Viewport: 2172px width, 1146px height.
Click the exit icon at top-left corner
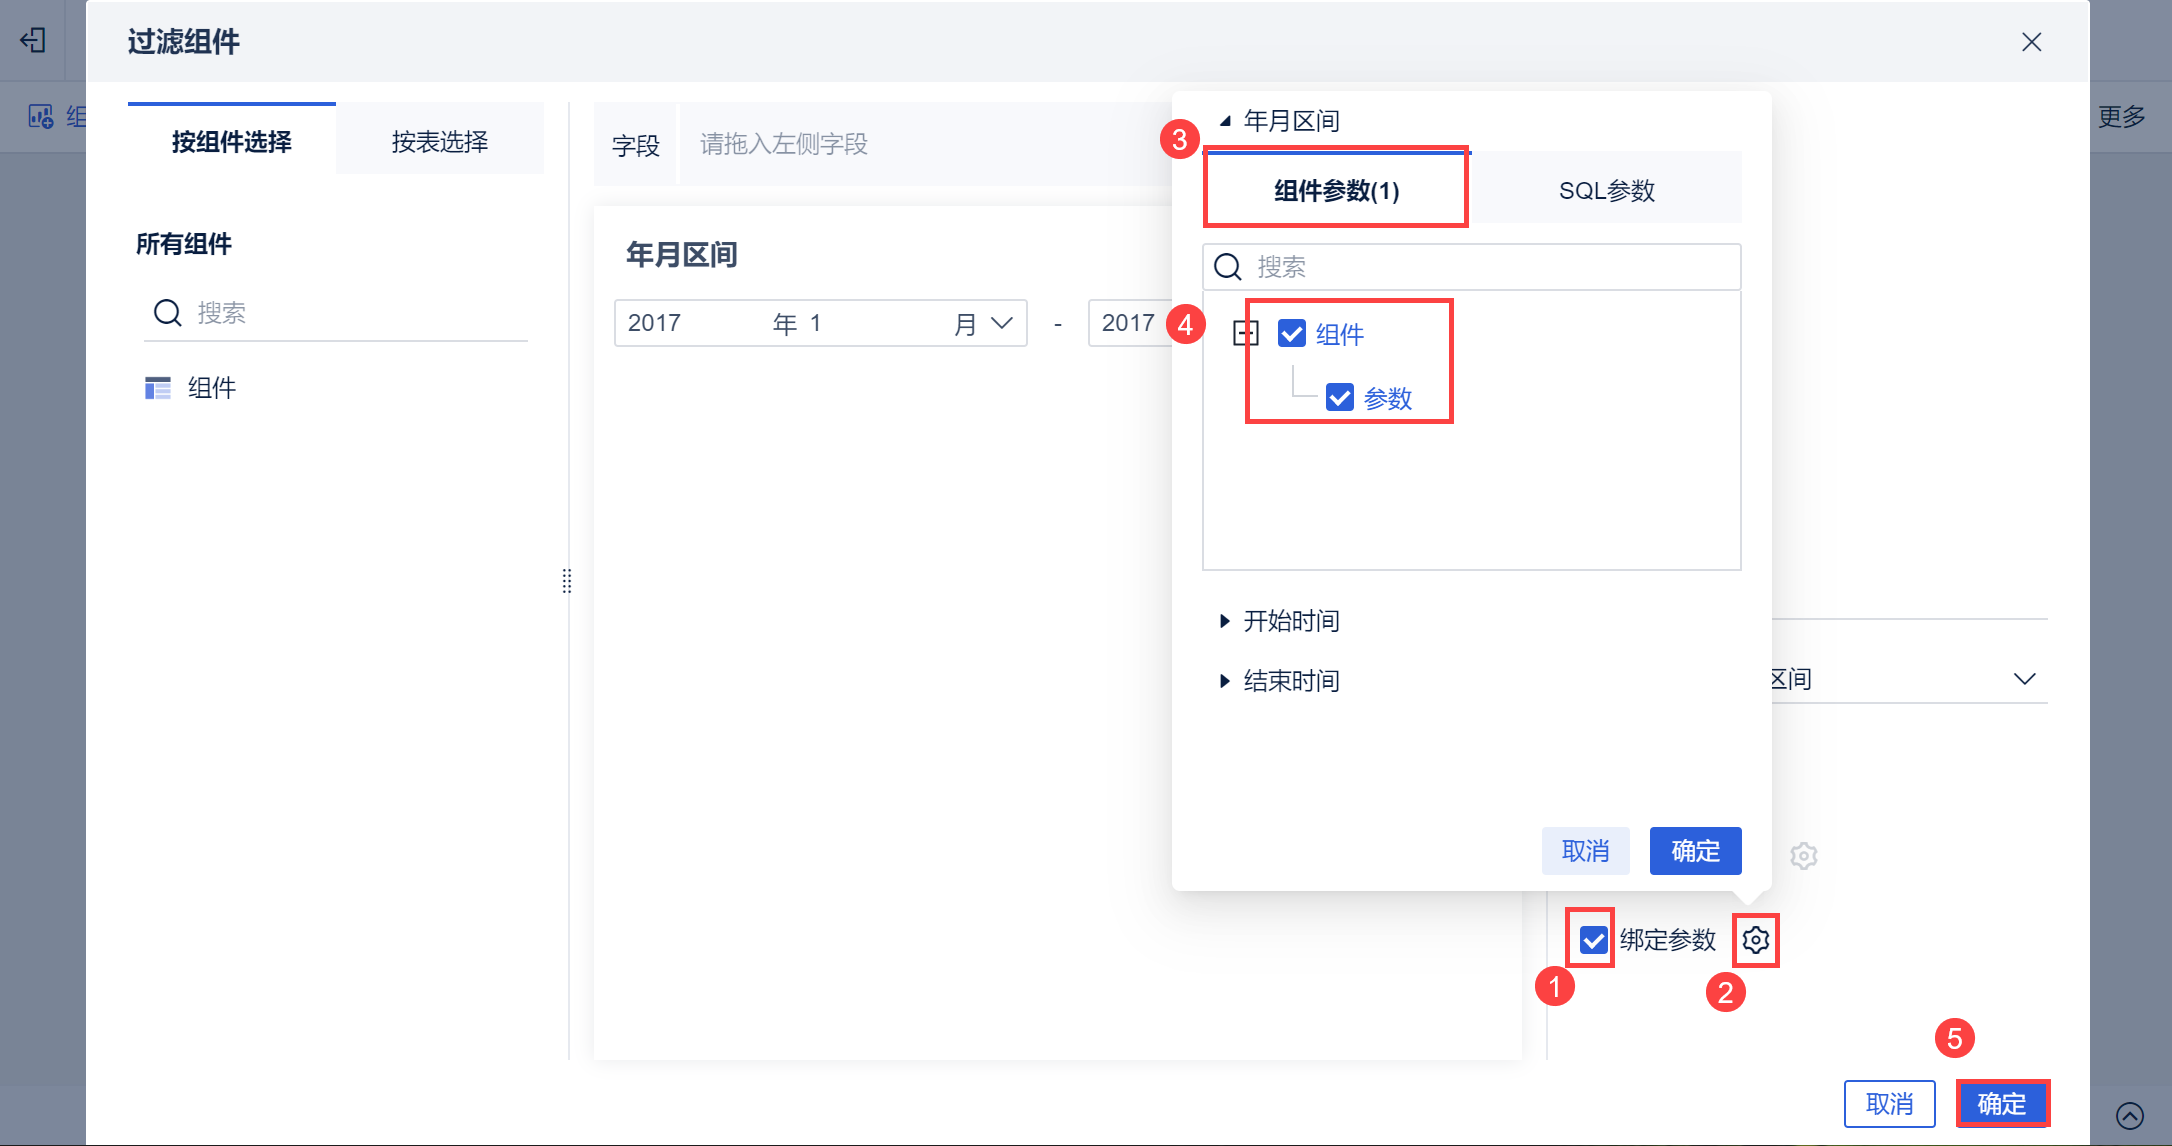[33, 40]
